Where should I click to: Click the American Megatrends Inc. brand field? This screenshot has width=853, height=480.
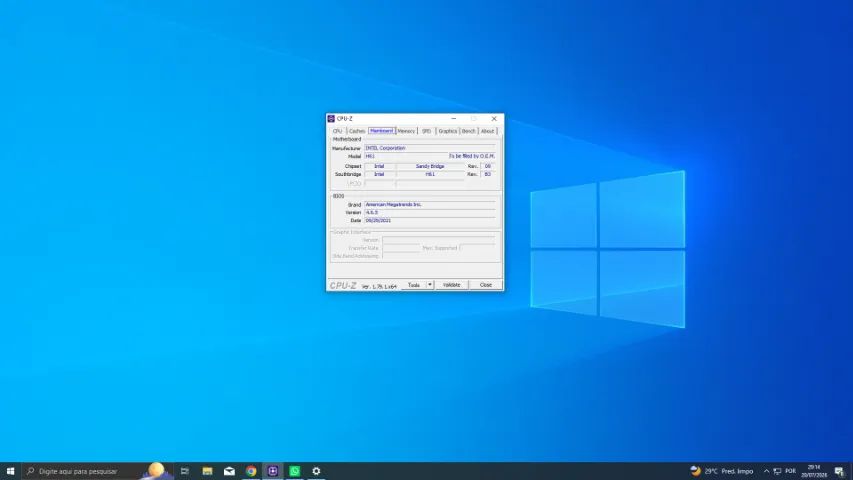(430, 205)
